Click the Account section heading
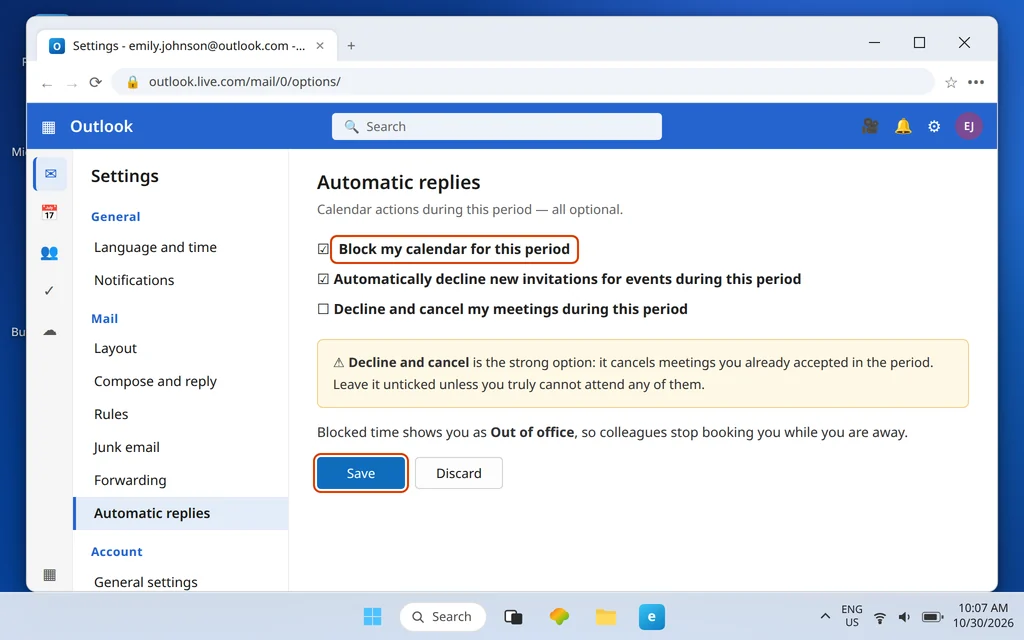This screenshot has height=640, width=1024. click(116, 552)
